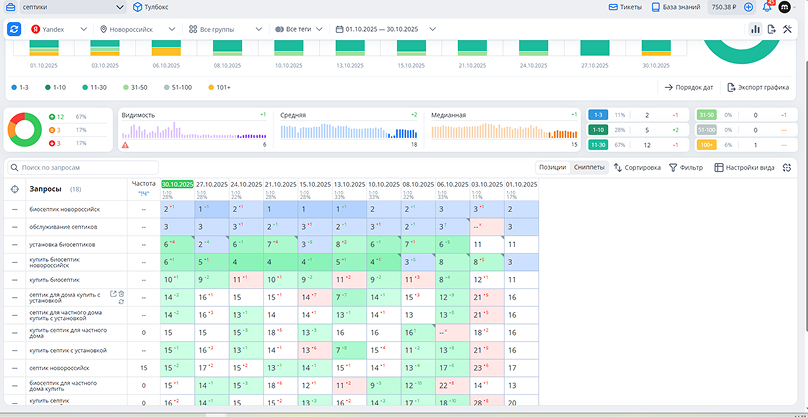Viewport: 808px width, 417px height.
Task: Open the tools wrench icon
Action: (787, 29)
